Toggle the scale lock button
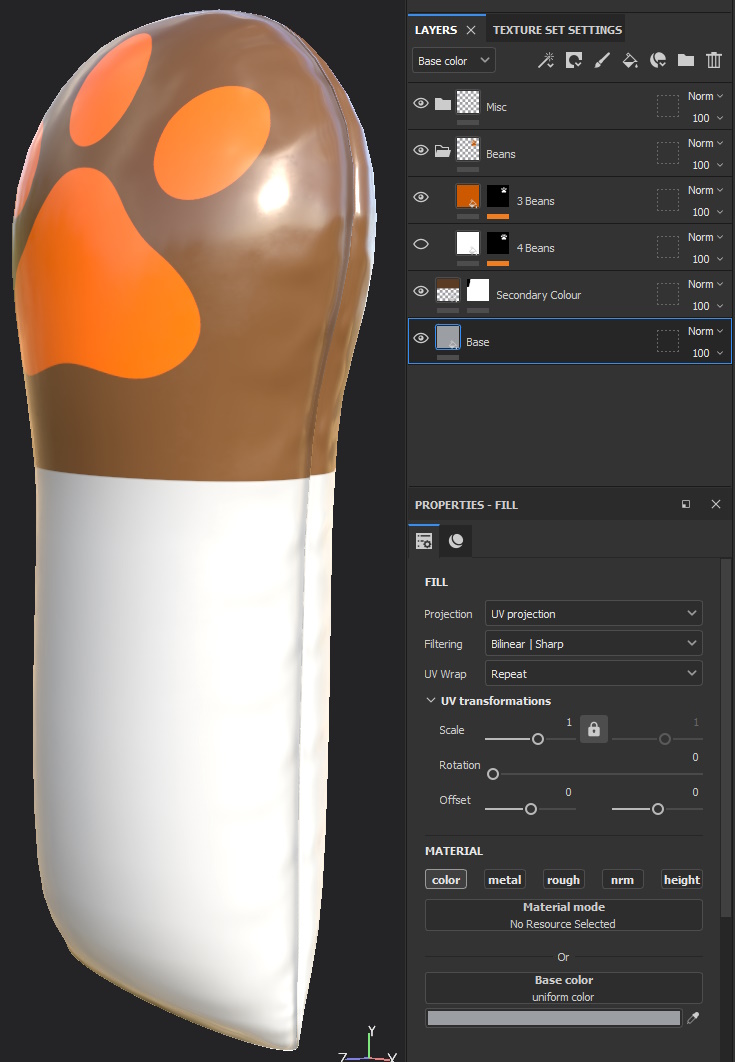The height and width of the screenshot is (1062, 735). tap(594, 729)
